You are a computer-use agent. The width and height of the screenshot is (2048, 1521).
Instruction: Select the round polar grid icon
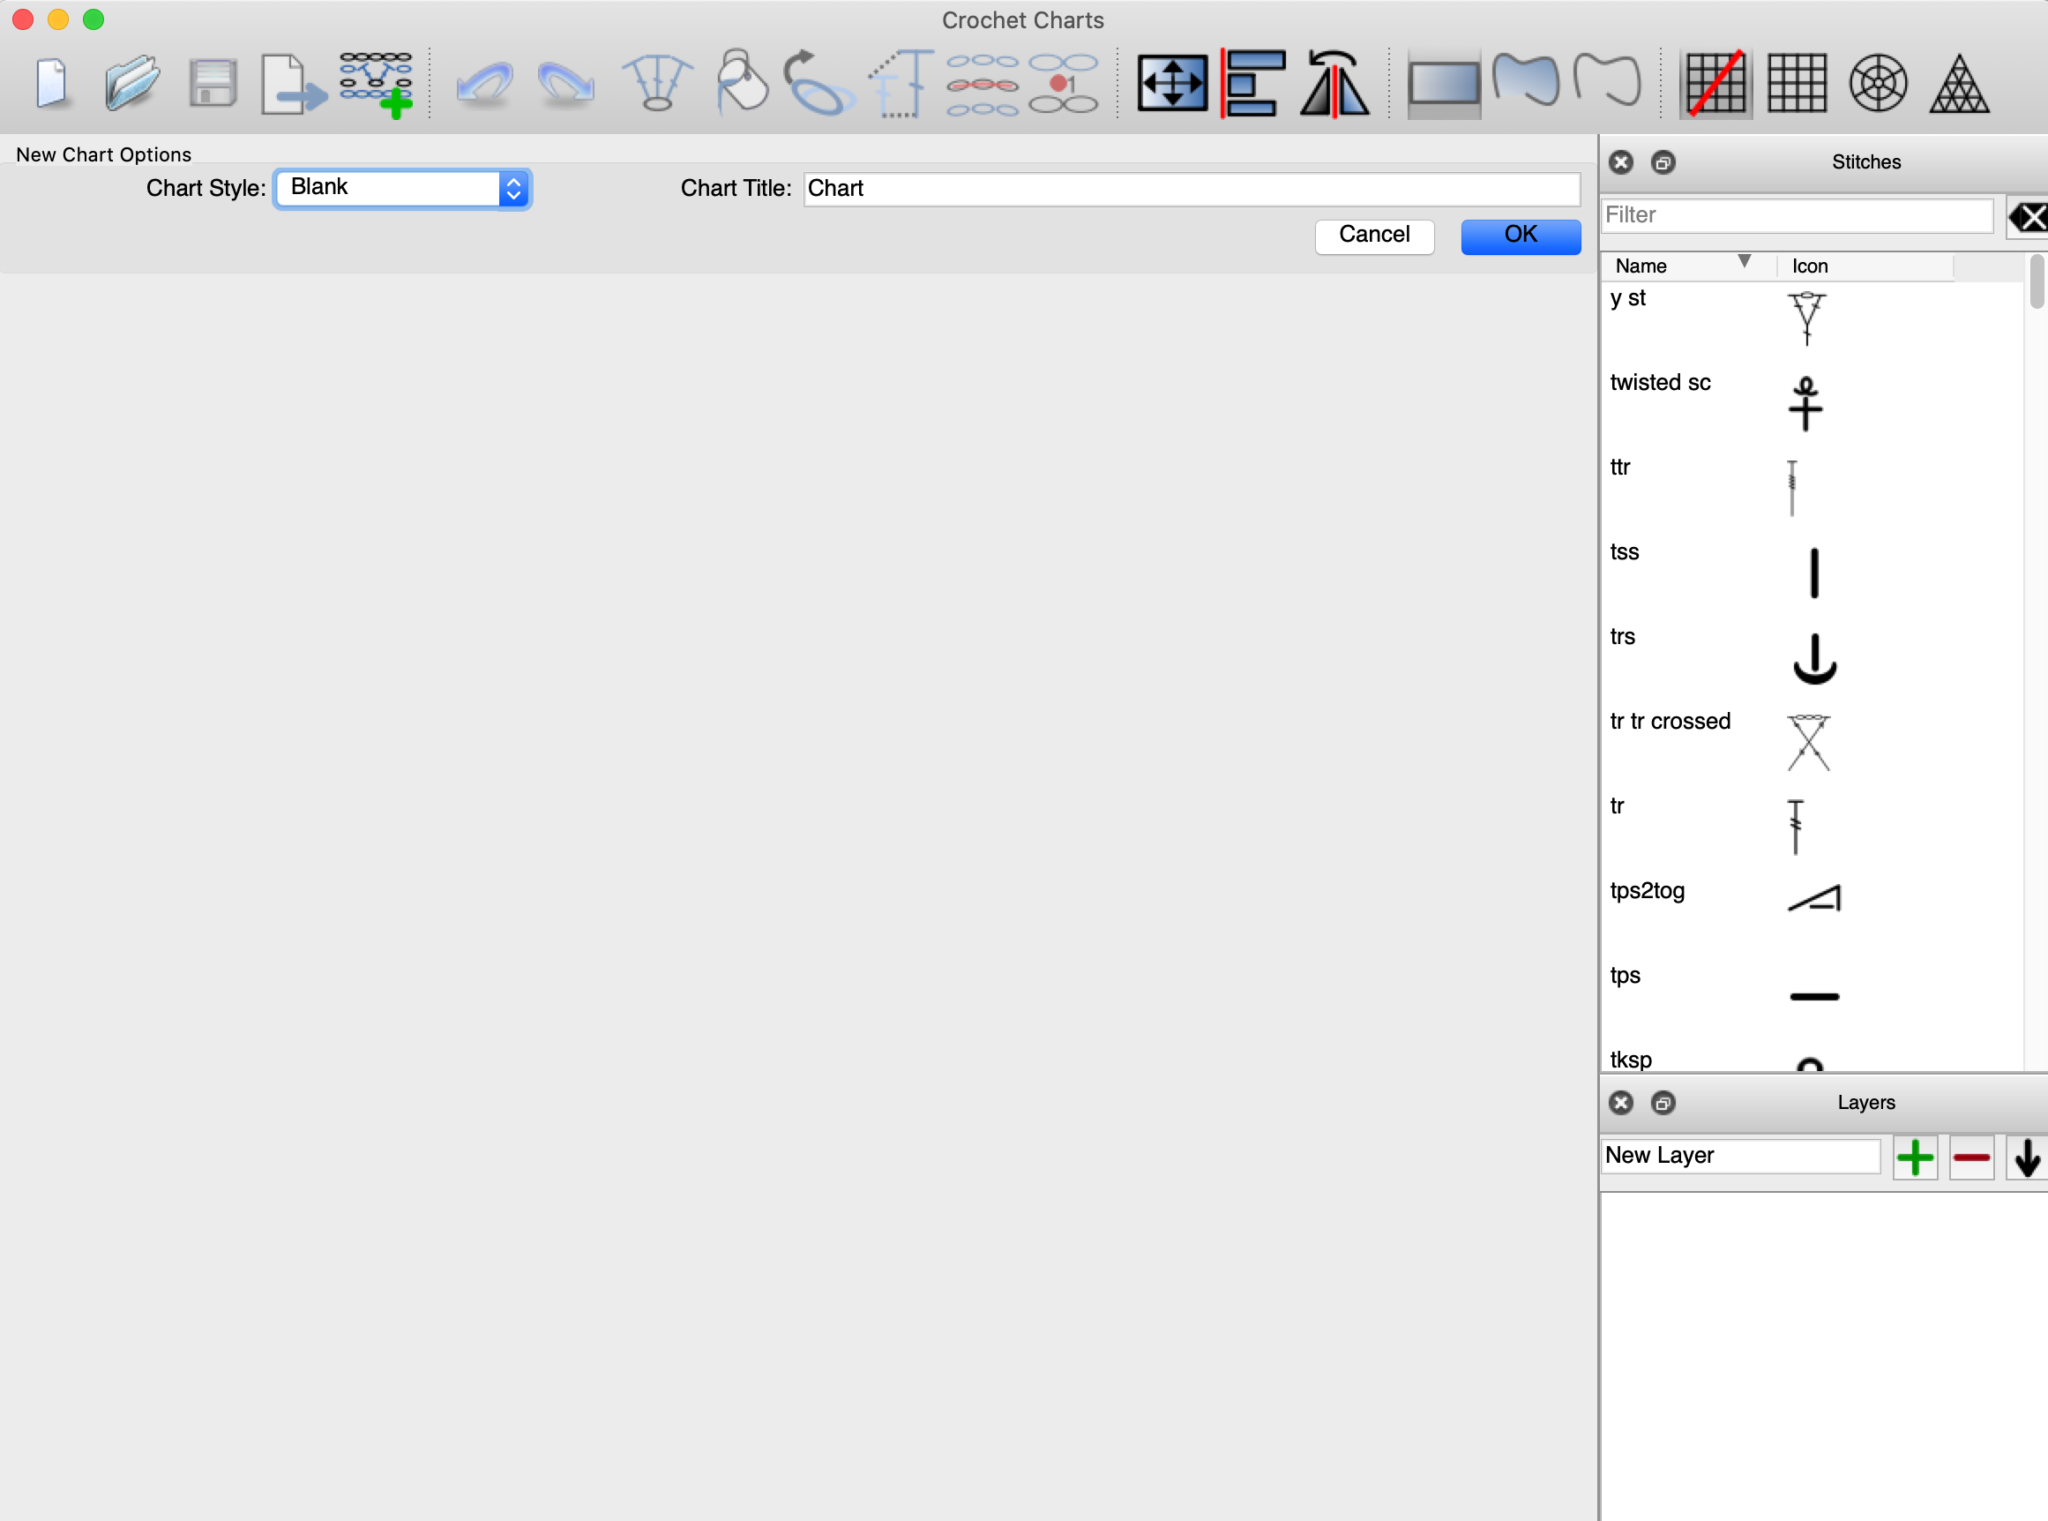[x=1878, y=84]
